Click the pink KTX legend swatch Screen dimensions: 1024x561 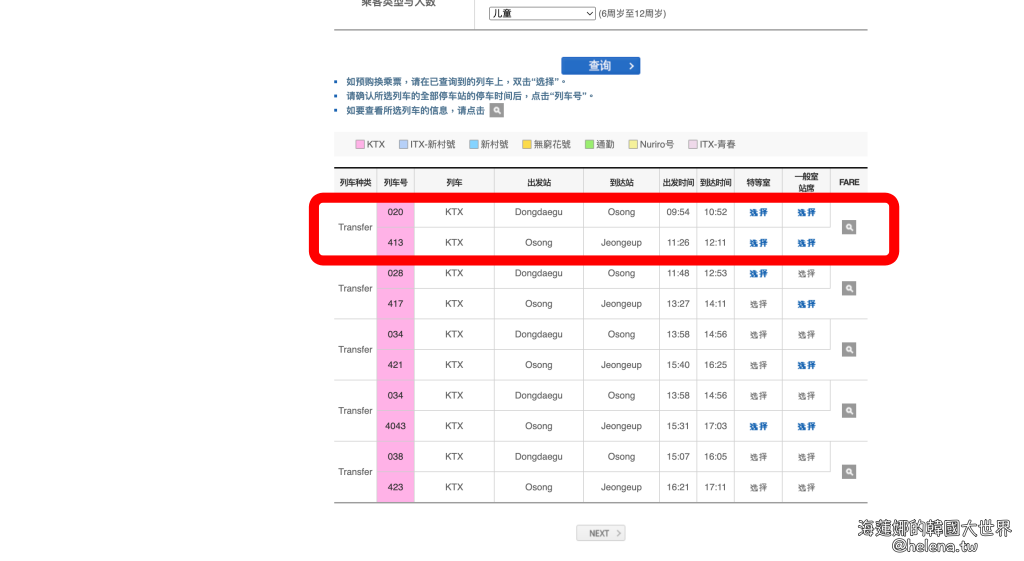coord(360,145)
